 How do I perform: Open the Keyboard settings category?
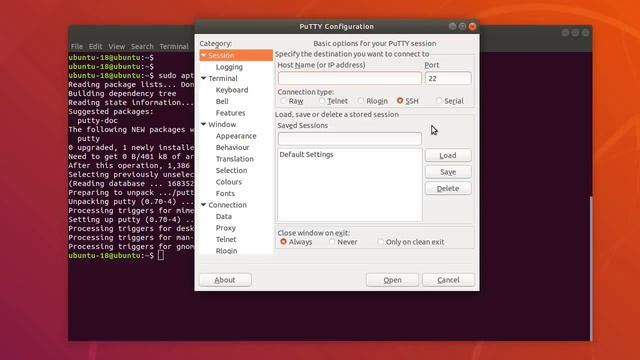[x=232, y=90]
